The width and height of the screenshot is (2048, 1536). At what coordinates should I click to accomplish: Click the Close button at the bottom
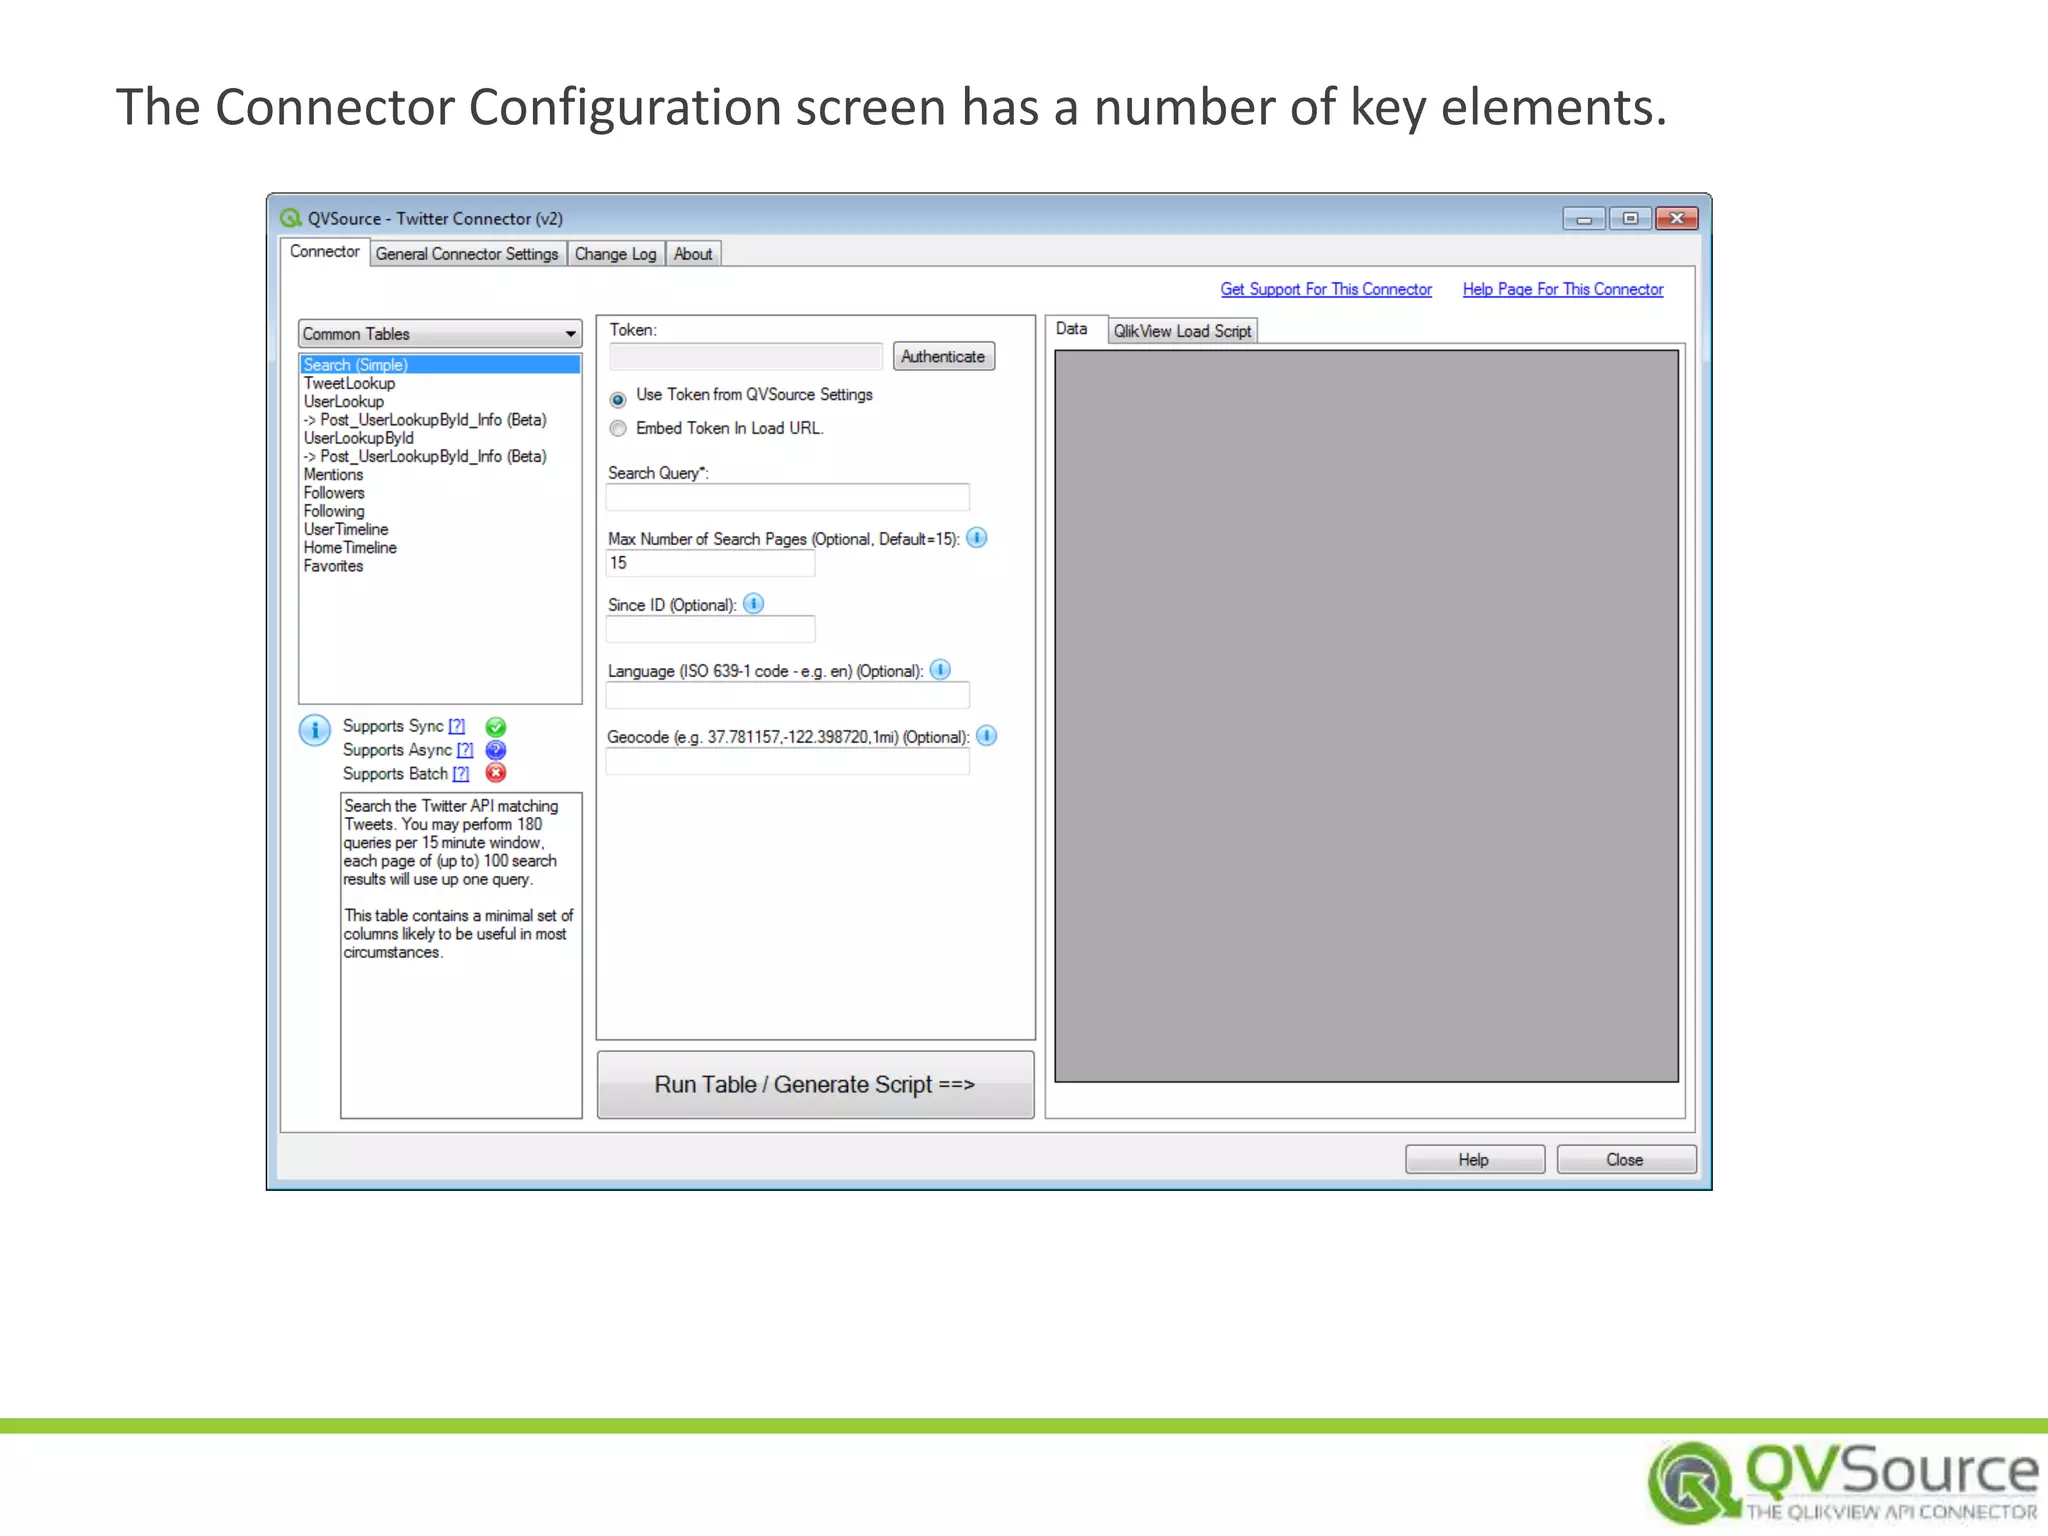[x=1625, y=1159]
